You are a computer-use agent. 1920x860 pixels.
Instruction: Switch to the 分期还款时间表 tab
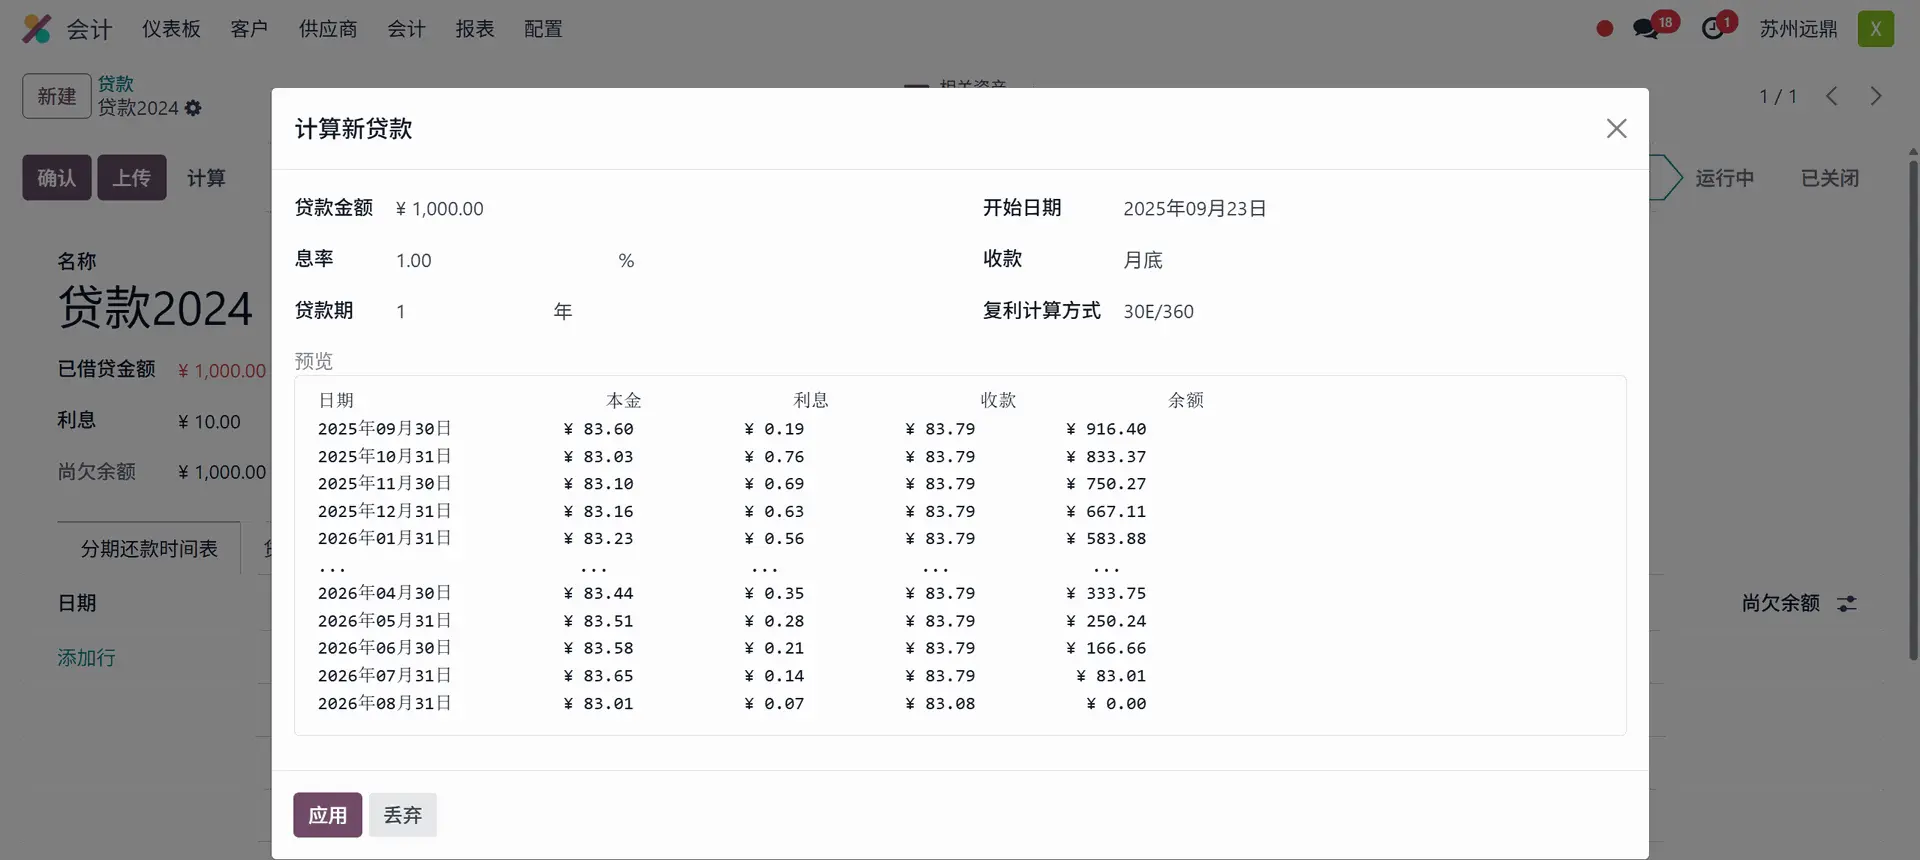click(149, 549)
